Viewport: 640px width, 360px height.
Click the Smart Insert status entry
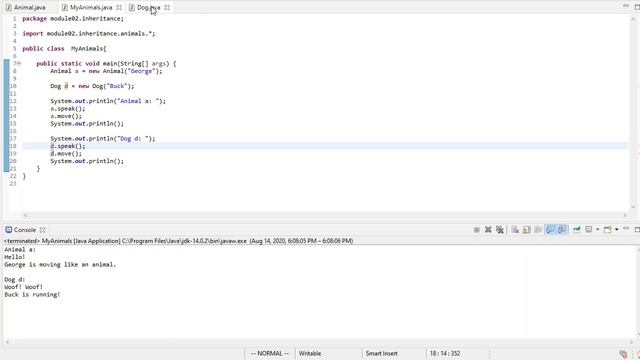[x=381, y=353]
